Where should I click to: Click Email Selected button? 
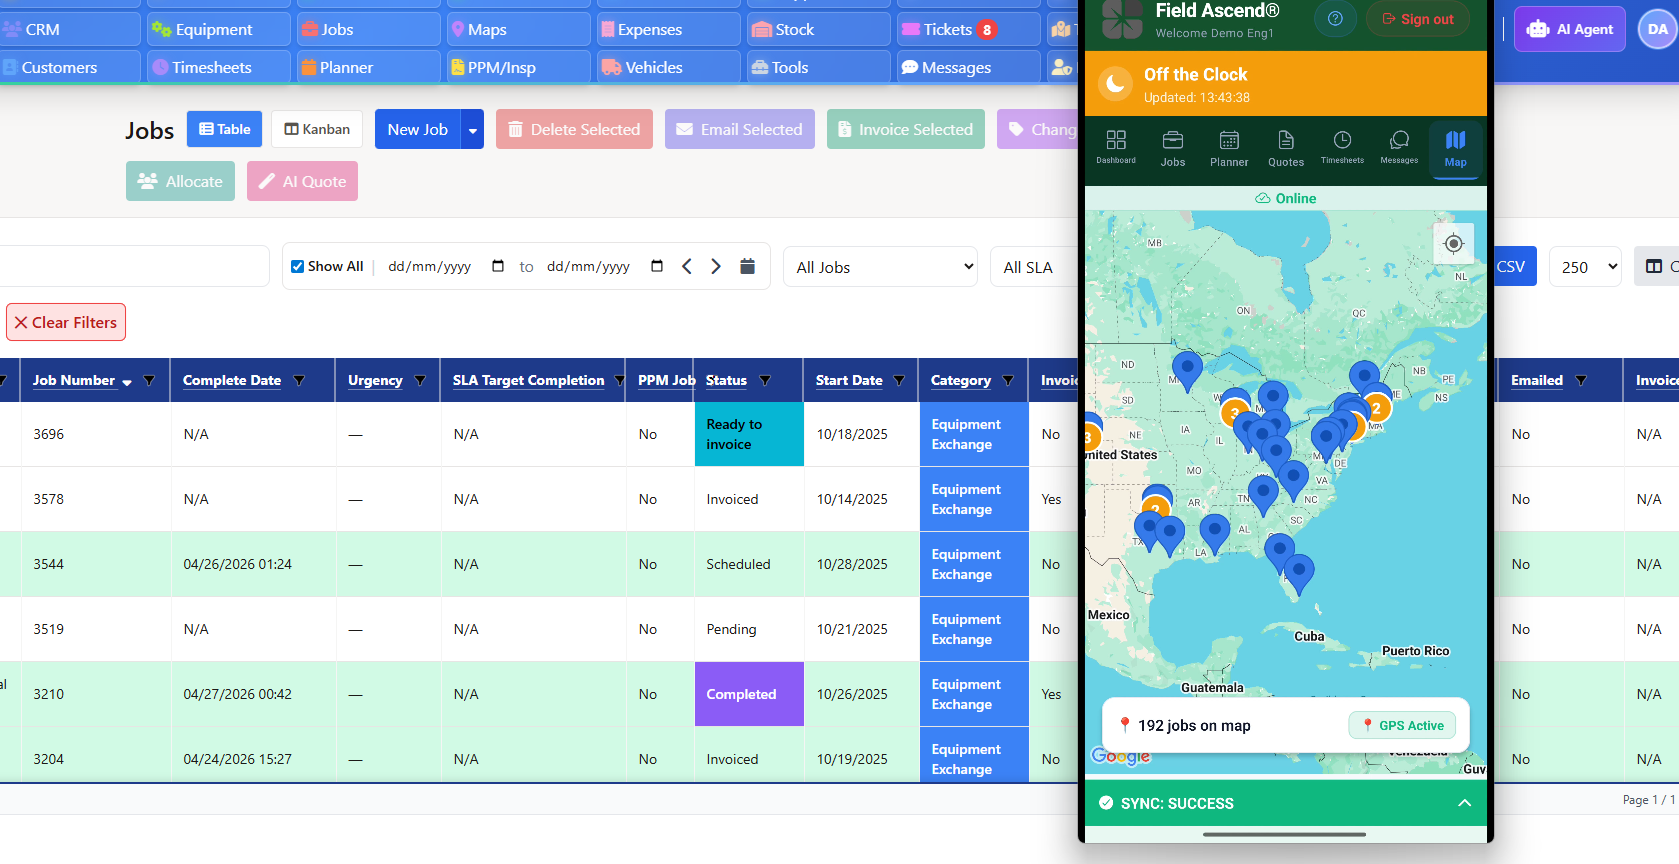click(740, 129)
